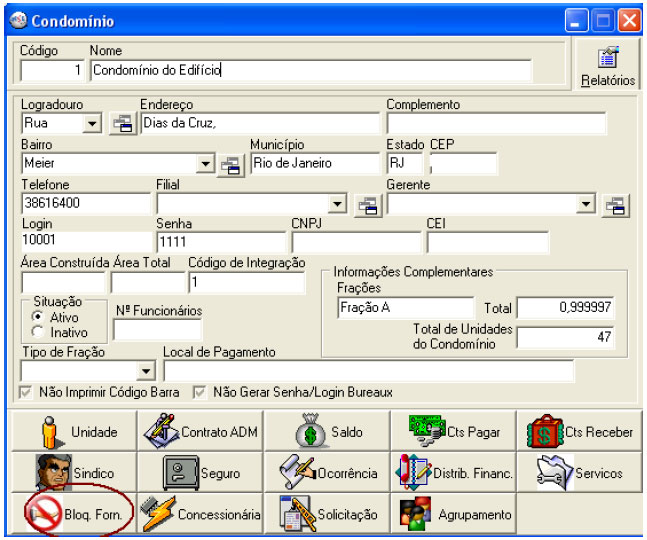Viewport: 647px width, 540px height.
Task: Open the Seguro safe button
Action: pyautogui.click(x=200, y=472)
